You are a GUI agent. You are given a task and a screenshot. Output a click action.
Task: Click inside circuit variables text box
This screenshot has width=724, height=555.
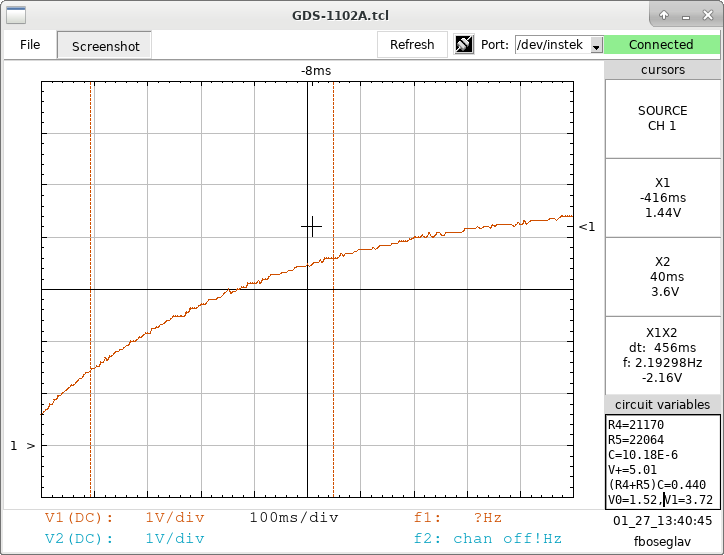point(662,461)
